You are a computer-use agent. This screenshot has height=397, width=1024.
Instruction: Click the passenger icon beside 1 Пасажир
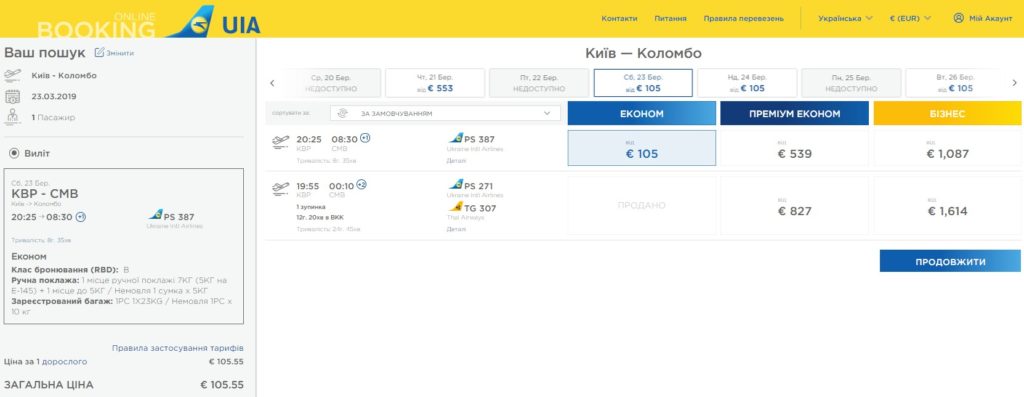tap(12, 117)
